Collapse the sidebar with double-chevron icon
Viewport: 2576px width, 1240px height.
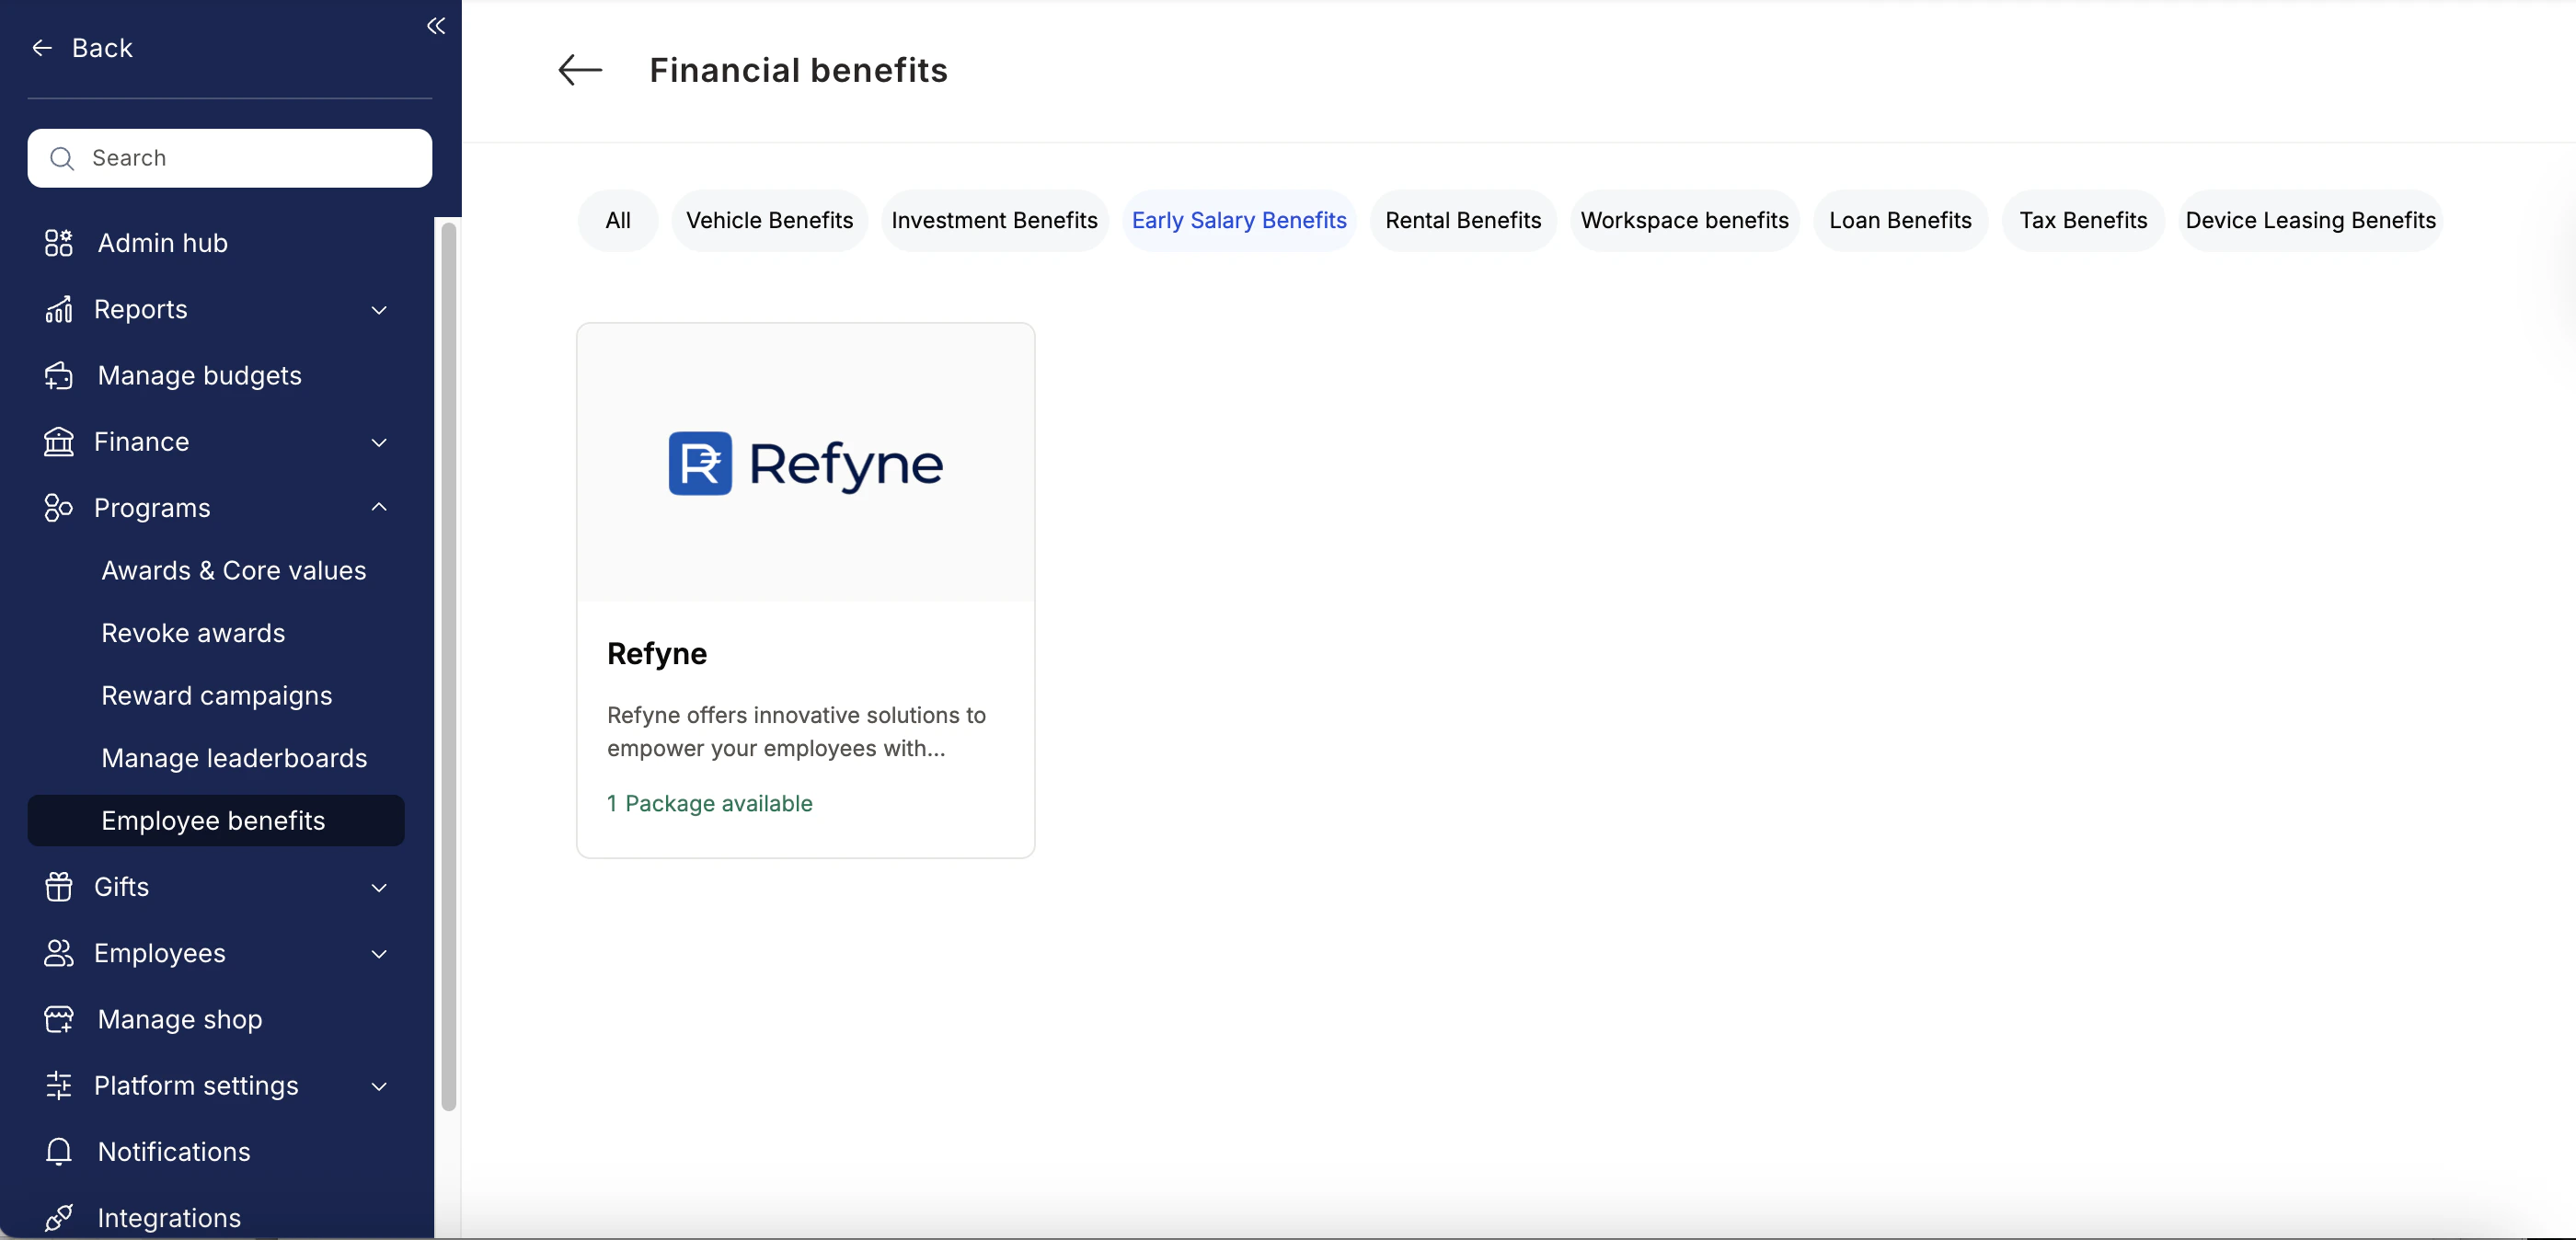pyautogui.click(x=436, y=26)
